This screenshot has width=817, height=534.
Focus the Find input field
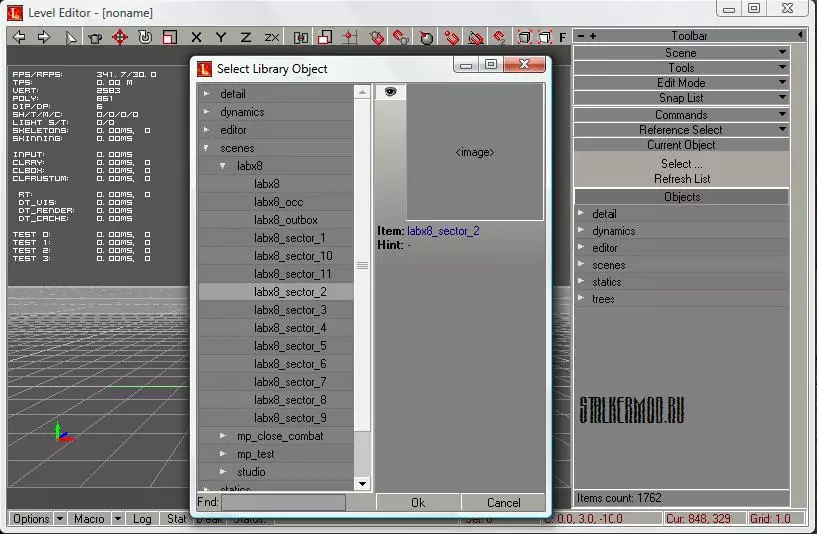pyautogui.click(x=283, y=503)
